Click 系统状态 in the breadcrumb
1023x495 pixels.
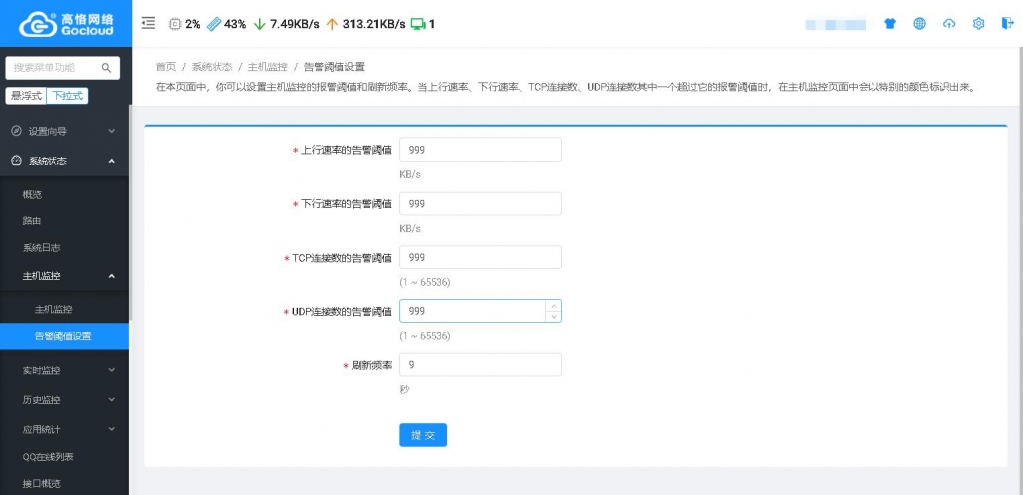click(x=212, y=67)
